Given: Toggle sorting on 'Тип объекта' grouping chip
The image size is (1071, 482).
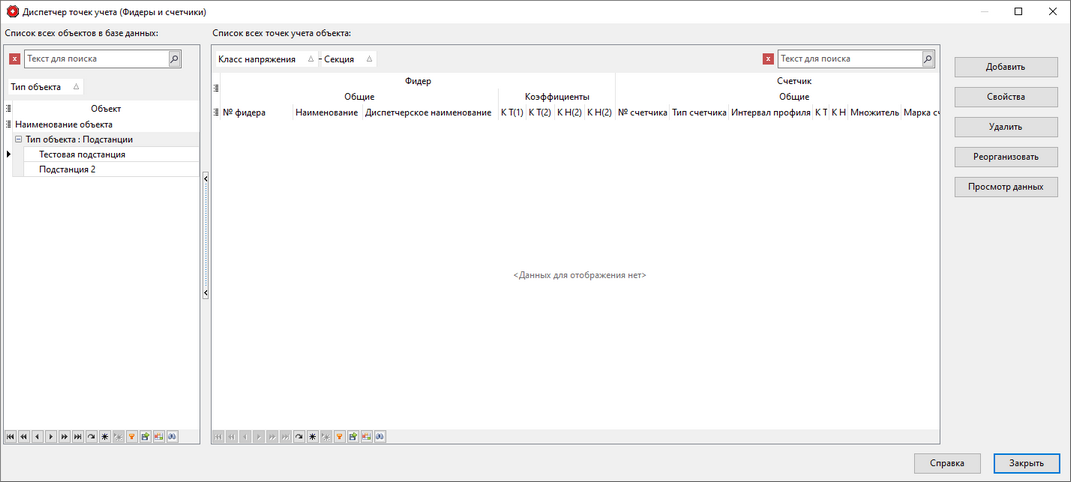Looking at the screenshot, I should [45, 87].
